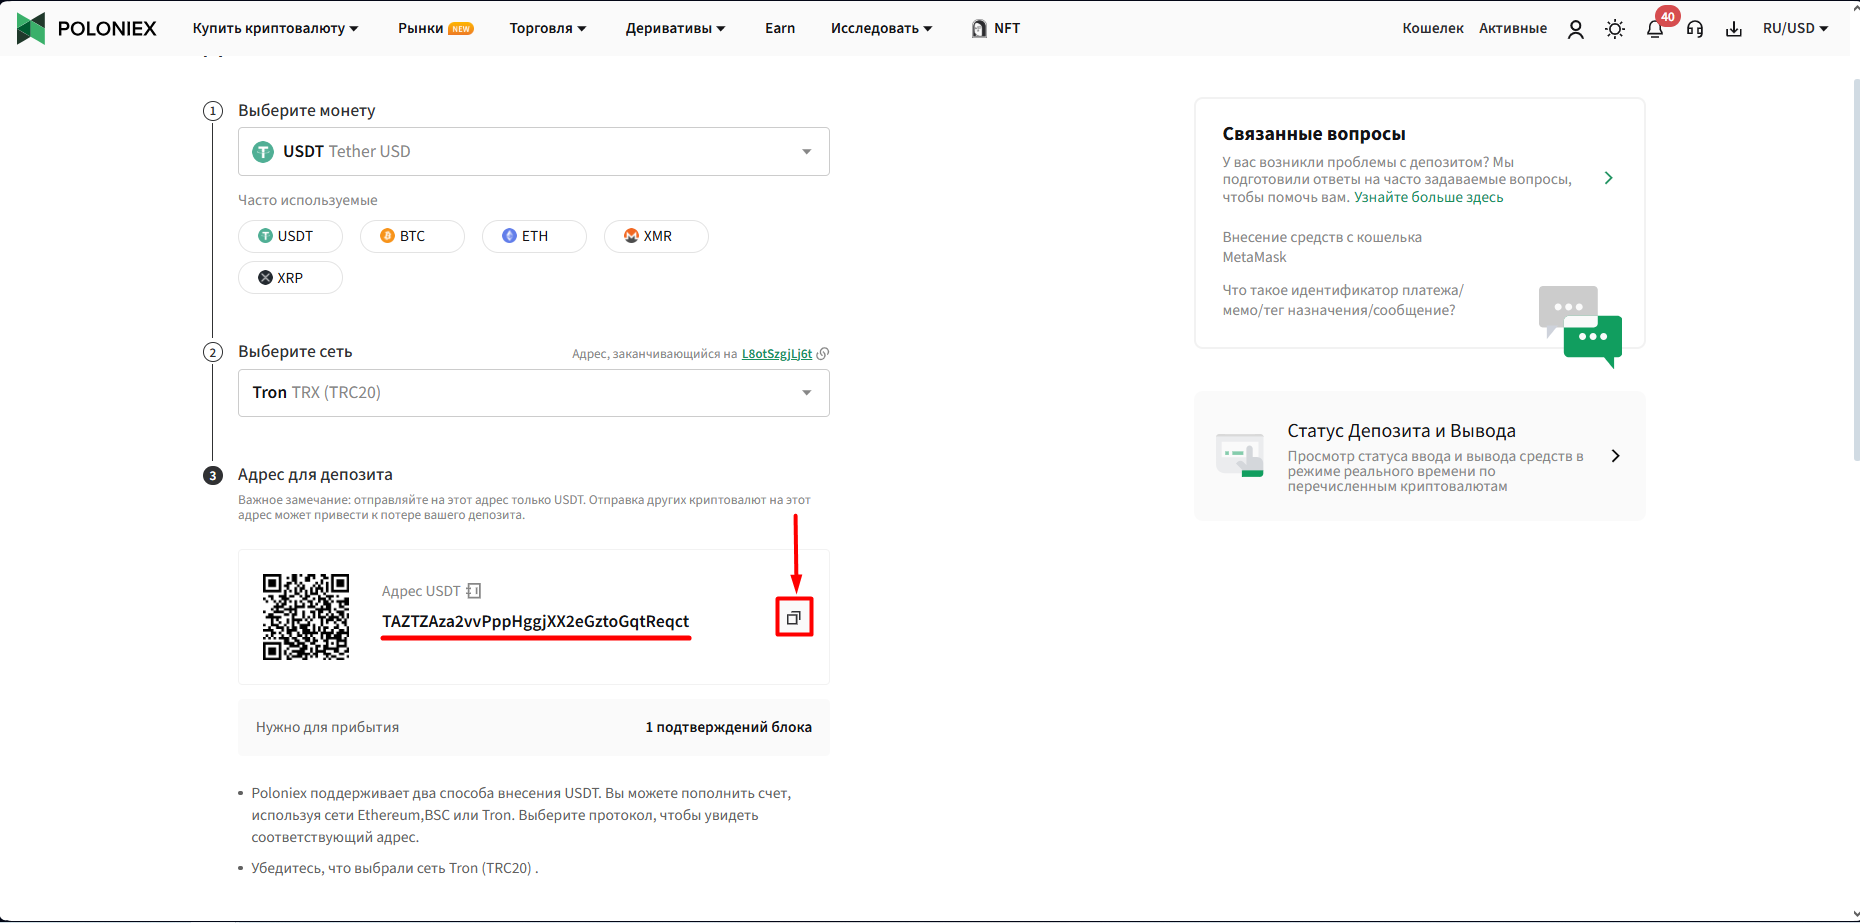Expand the Торговля menu
The width and height of the screenshot is (1860, 923).
[548, 28]
